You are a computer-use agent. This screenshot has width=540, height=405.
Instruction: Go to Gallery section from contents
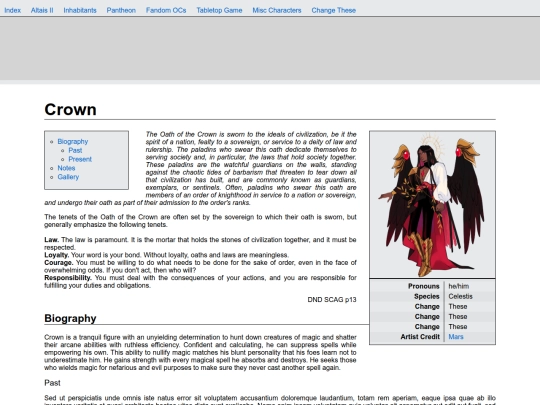(68, 177)
